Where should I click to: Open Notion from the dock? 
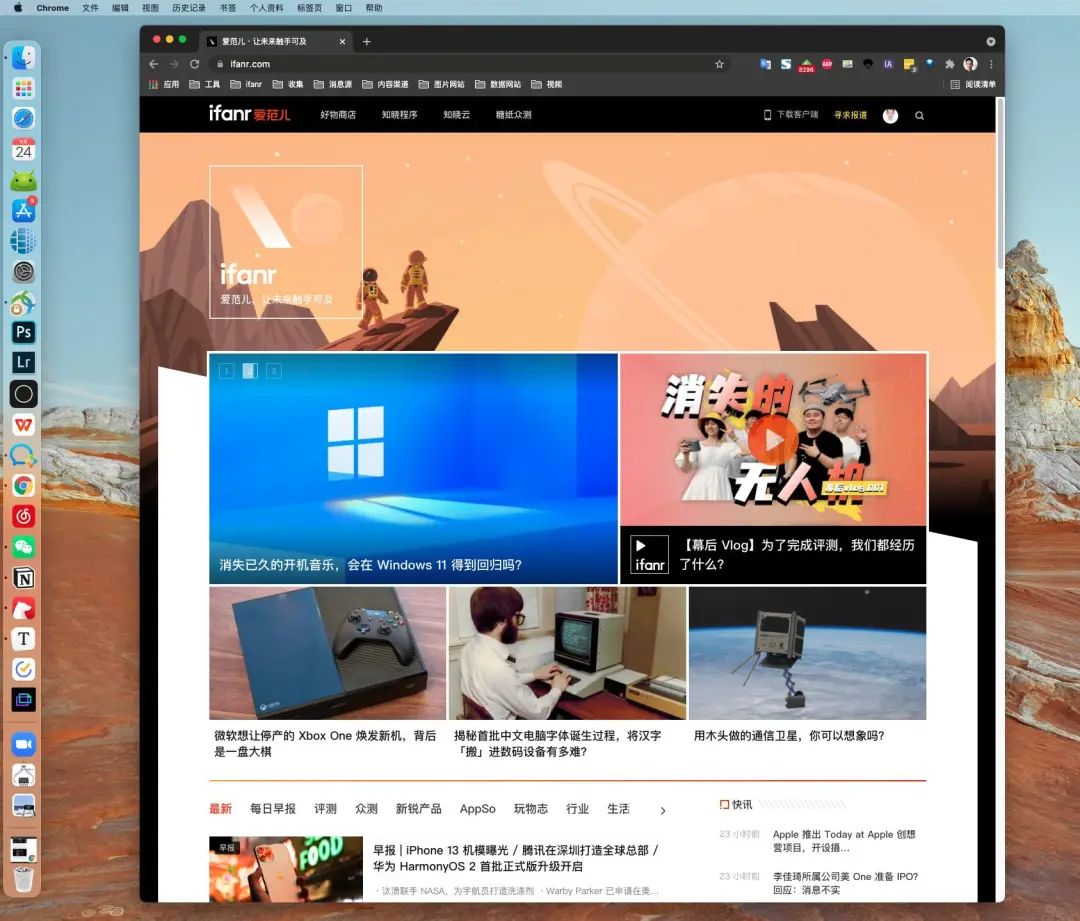[23, 578]
